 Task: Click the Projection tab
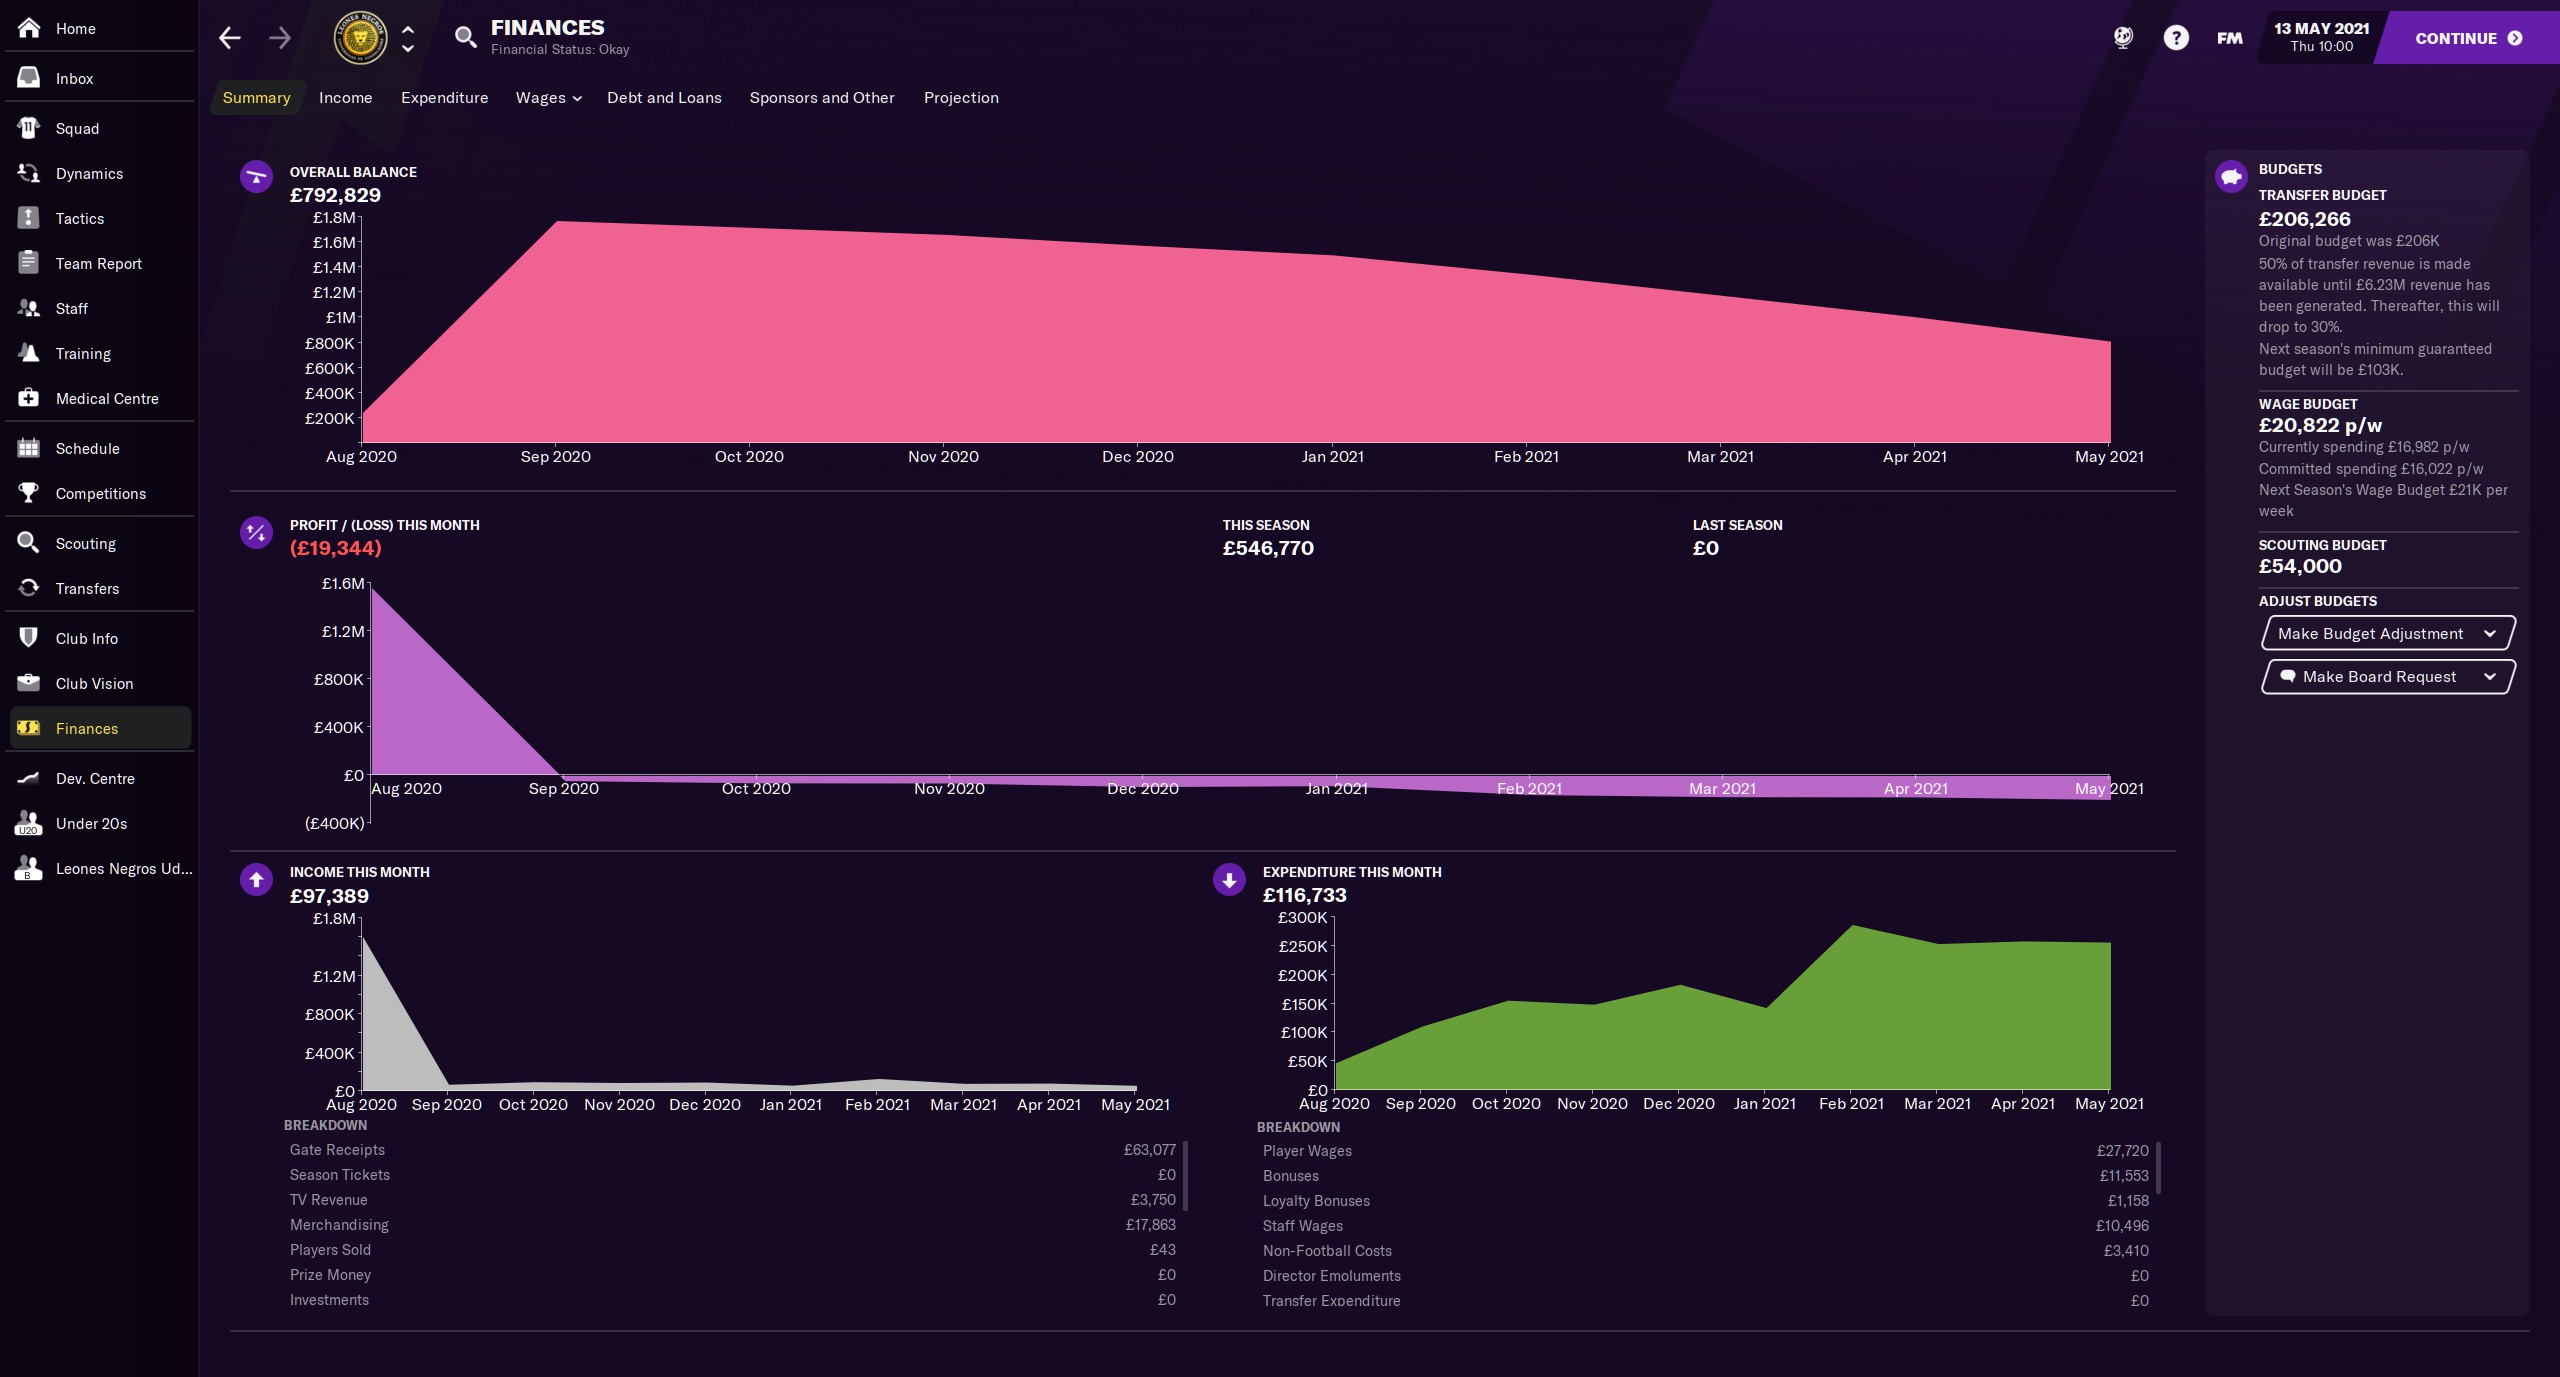(960, 98)
